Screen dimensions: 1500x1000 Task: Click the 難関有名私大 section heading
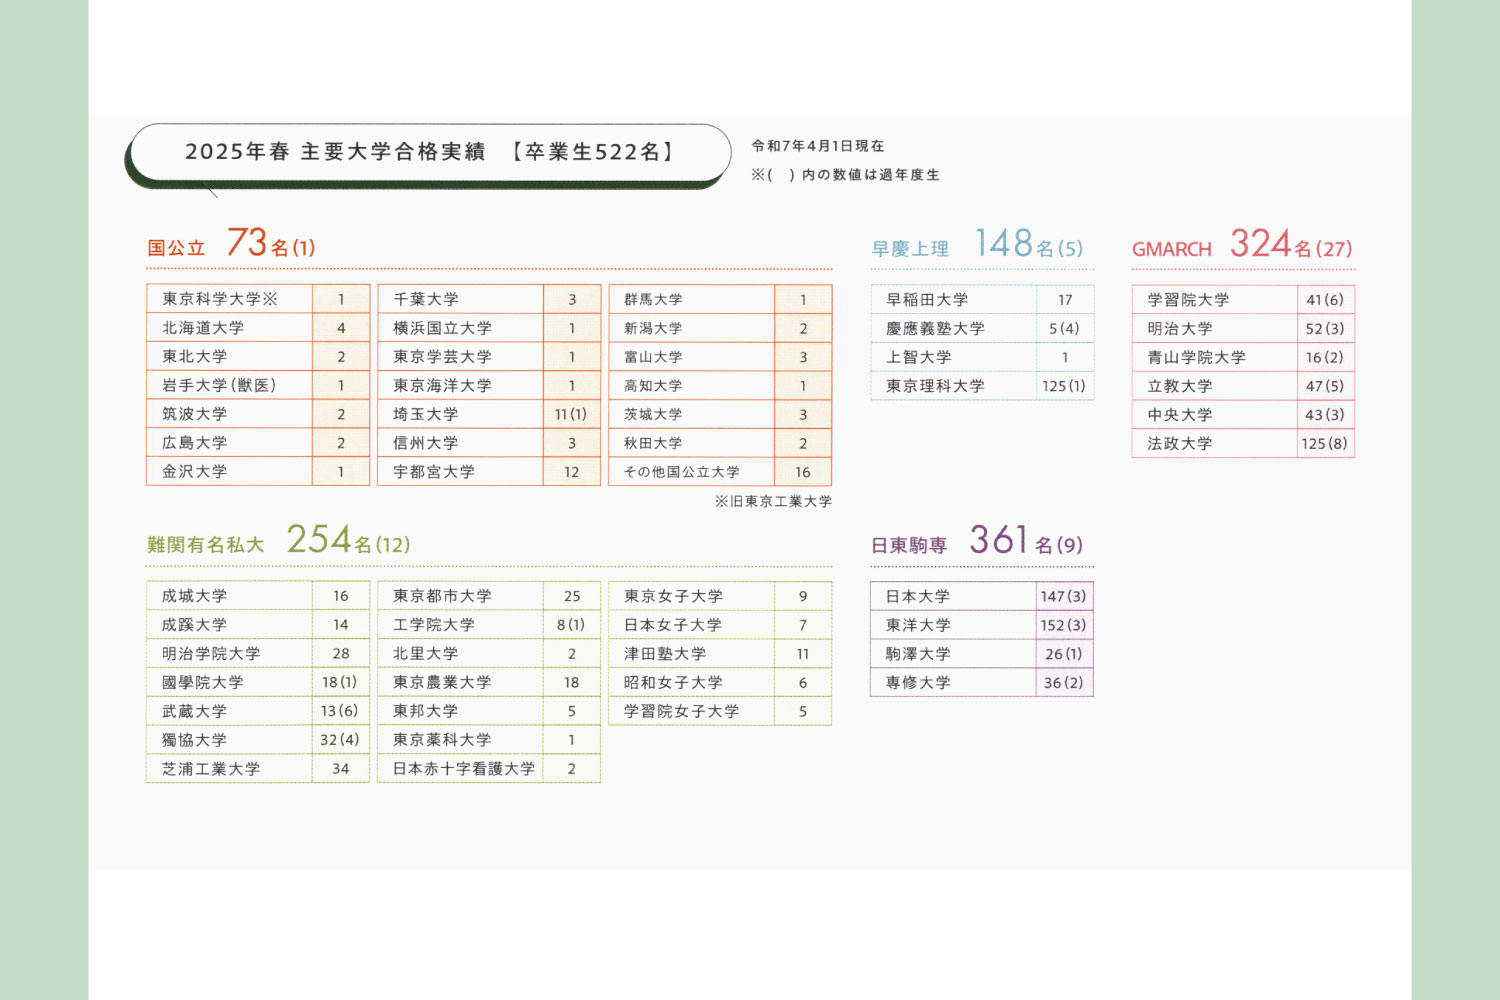(206, 545)
